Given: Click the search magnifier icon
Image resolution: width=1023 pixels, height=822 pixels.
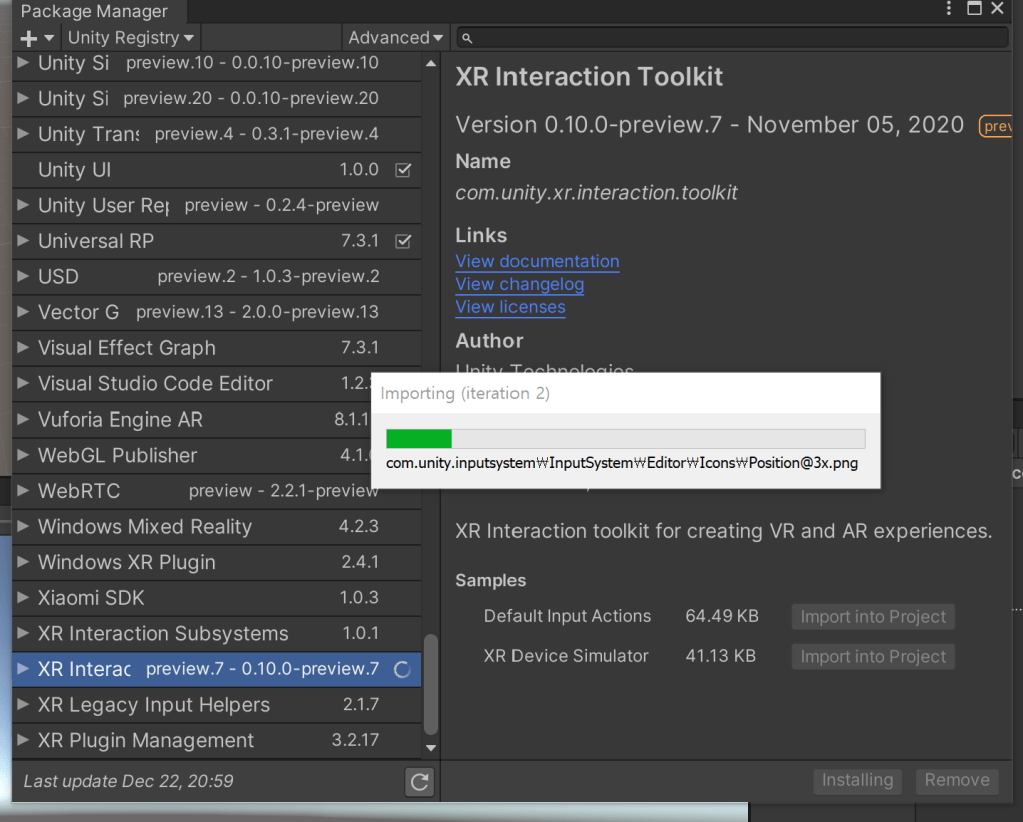Looking at the screenshot, I should [466, 38].
